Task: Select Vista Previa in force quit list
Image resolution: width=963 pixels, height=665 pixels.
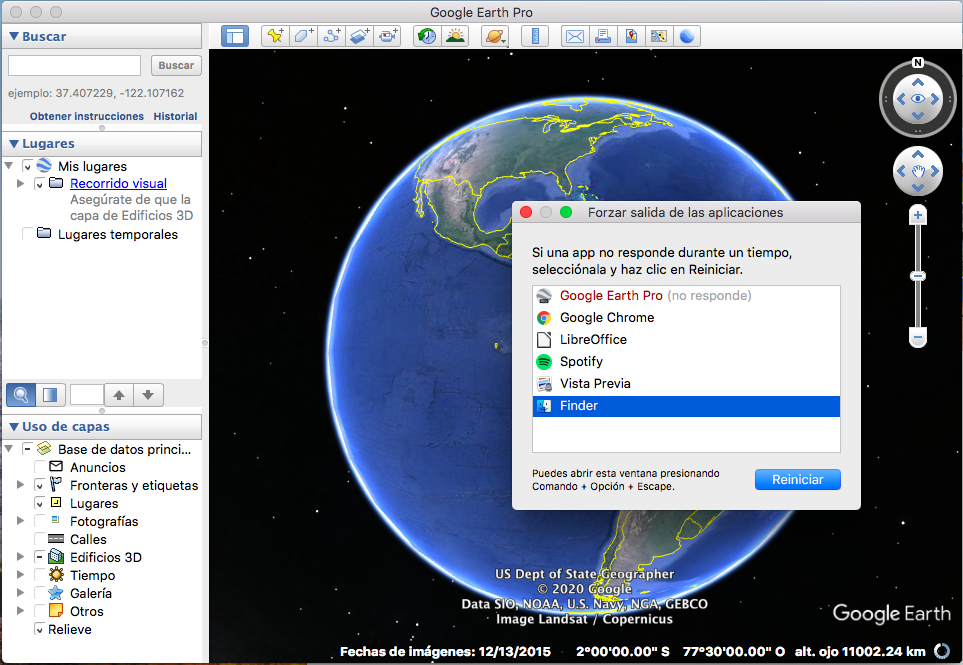Action: coord(686,384)
